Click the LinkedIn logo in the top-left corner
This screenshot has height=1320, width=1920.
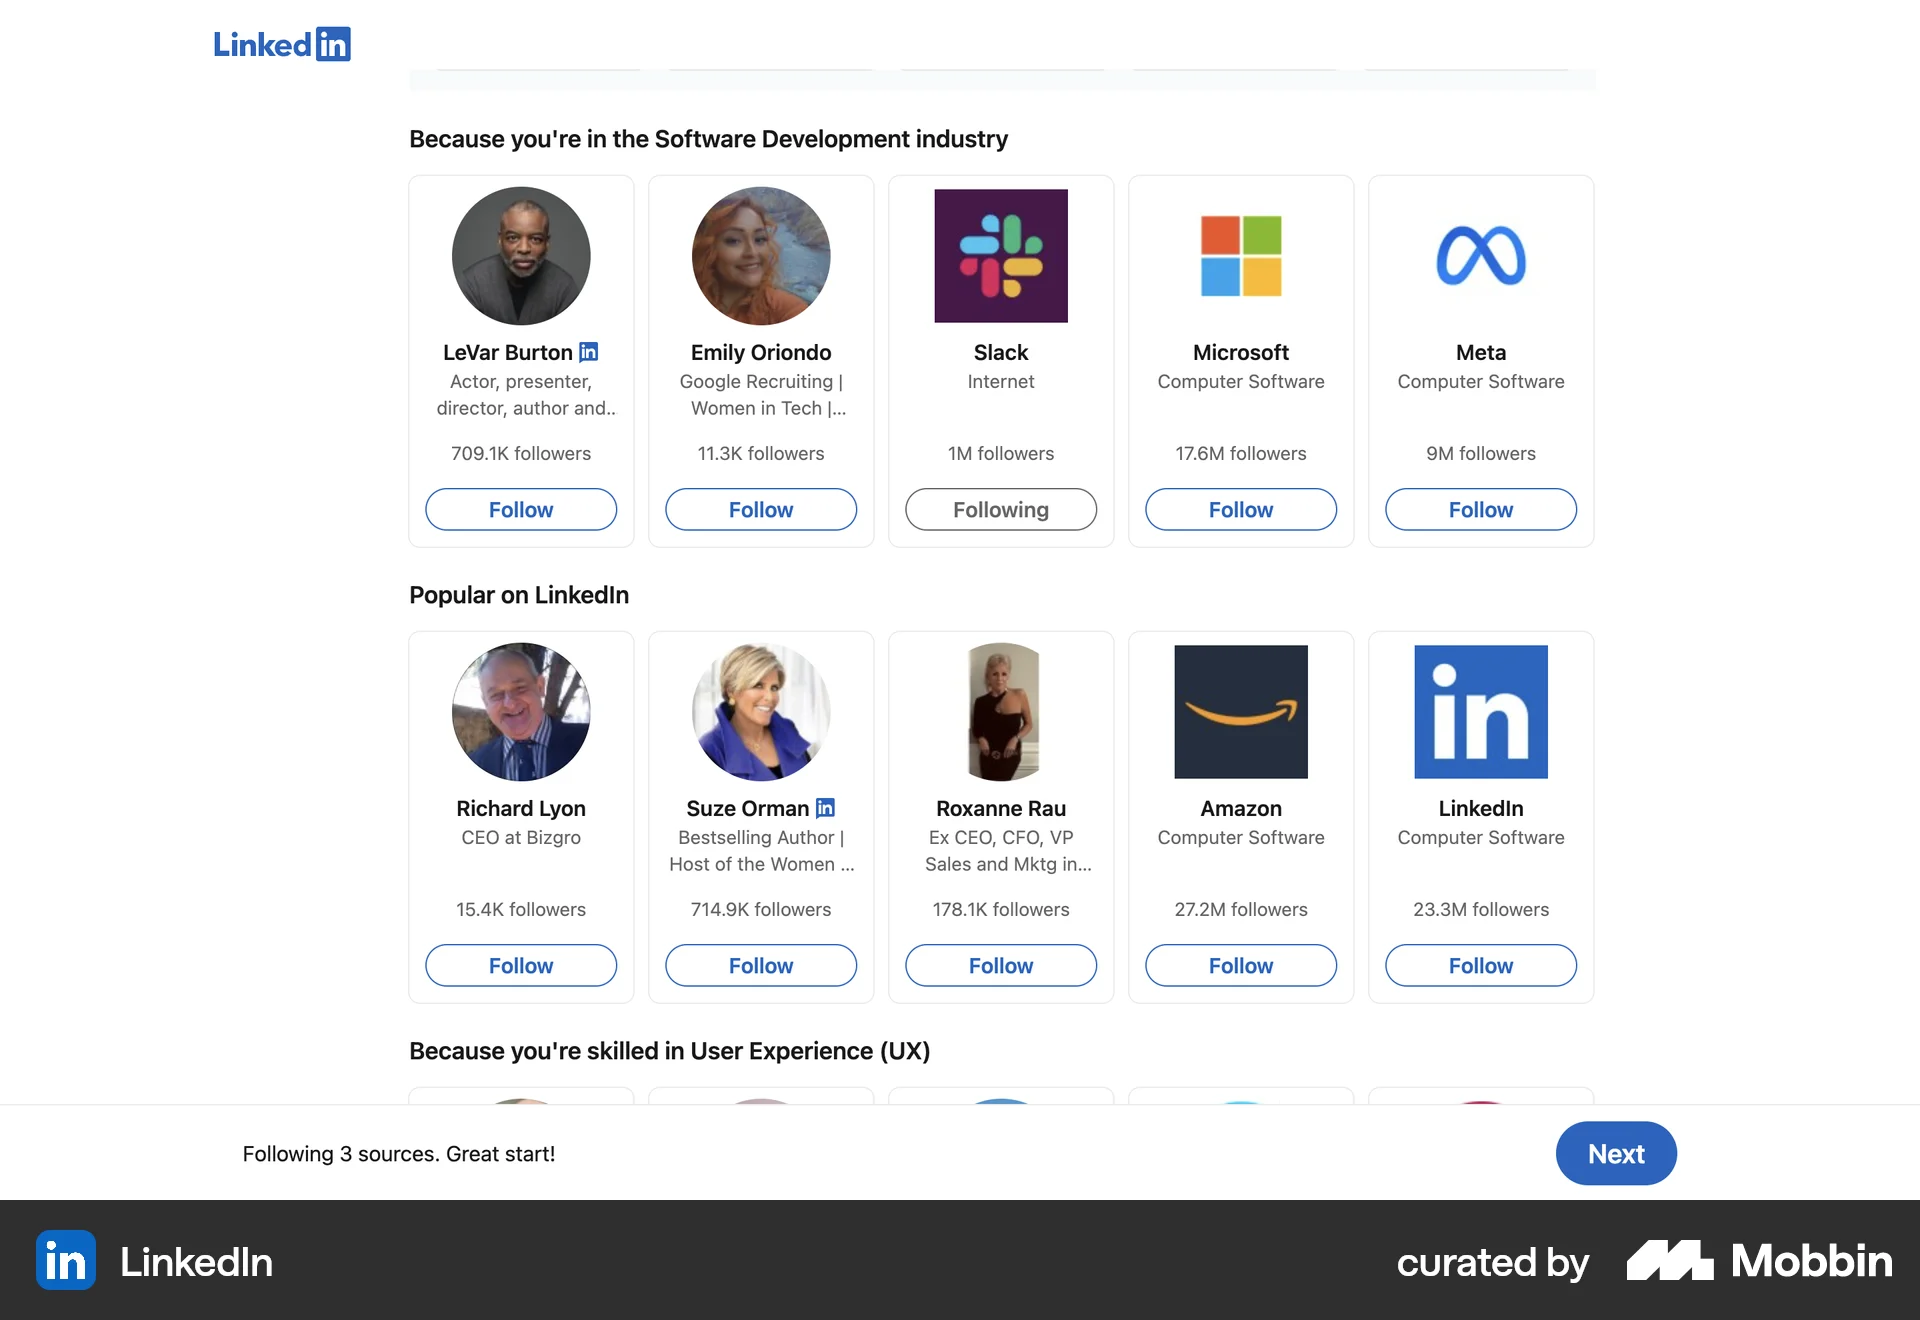pos(281,44)
